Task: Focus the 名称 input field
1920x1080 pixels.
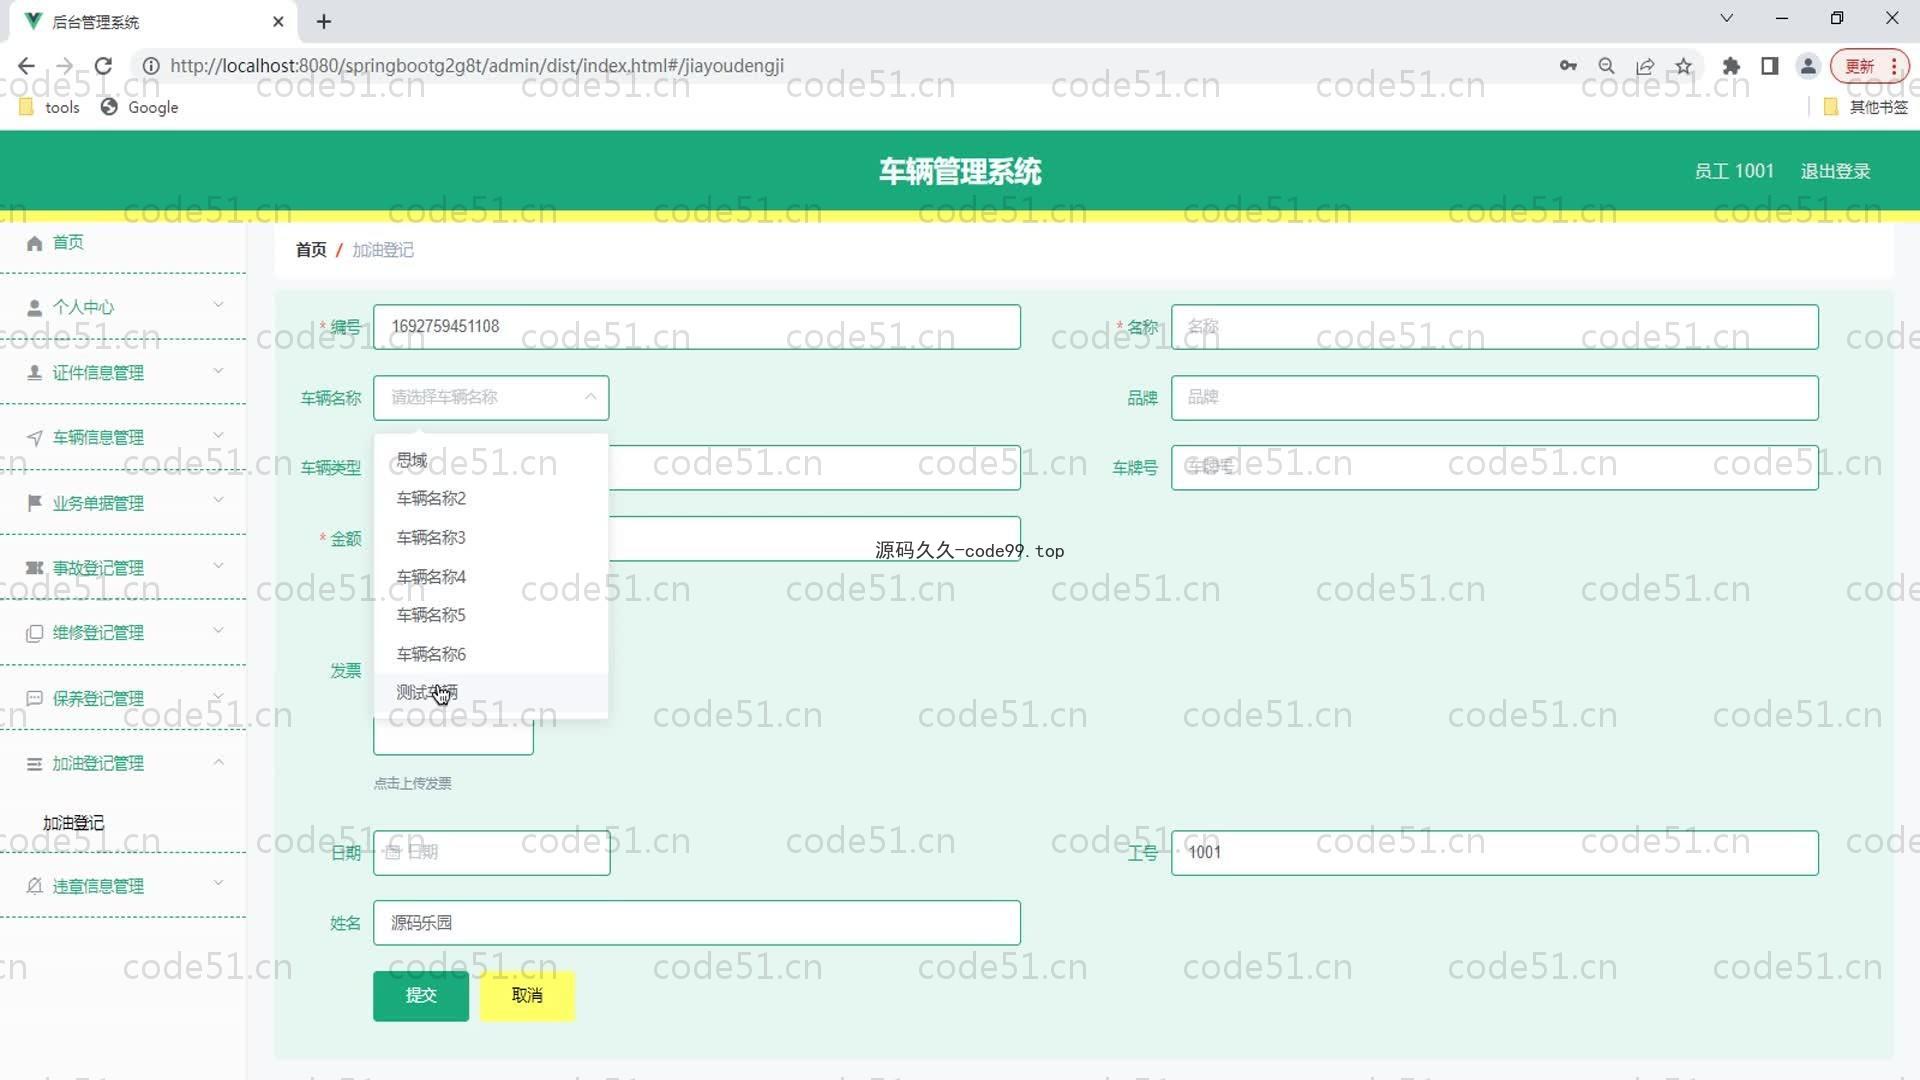Action: pyautogui.click(x=1494, y=327)
